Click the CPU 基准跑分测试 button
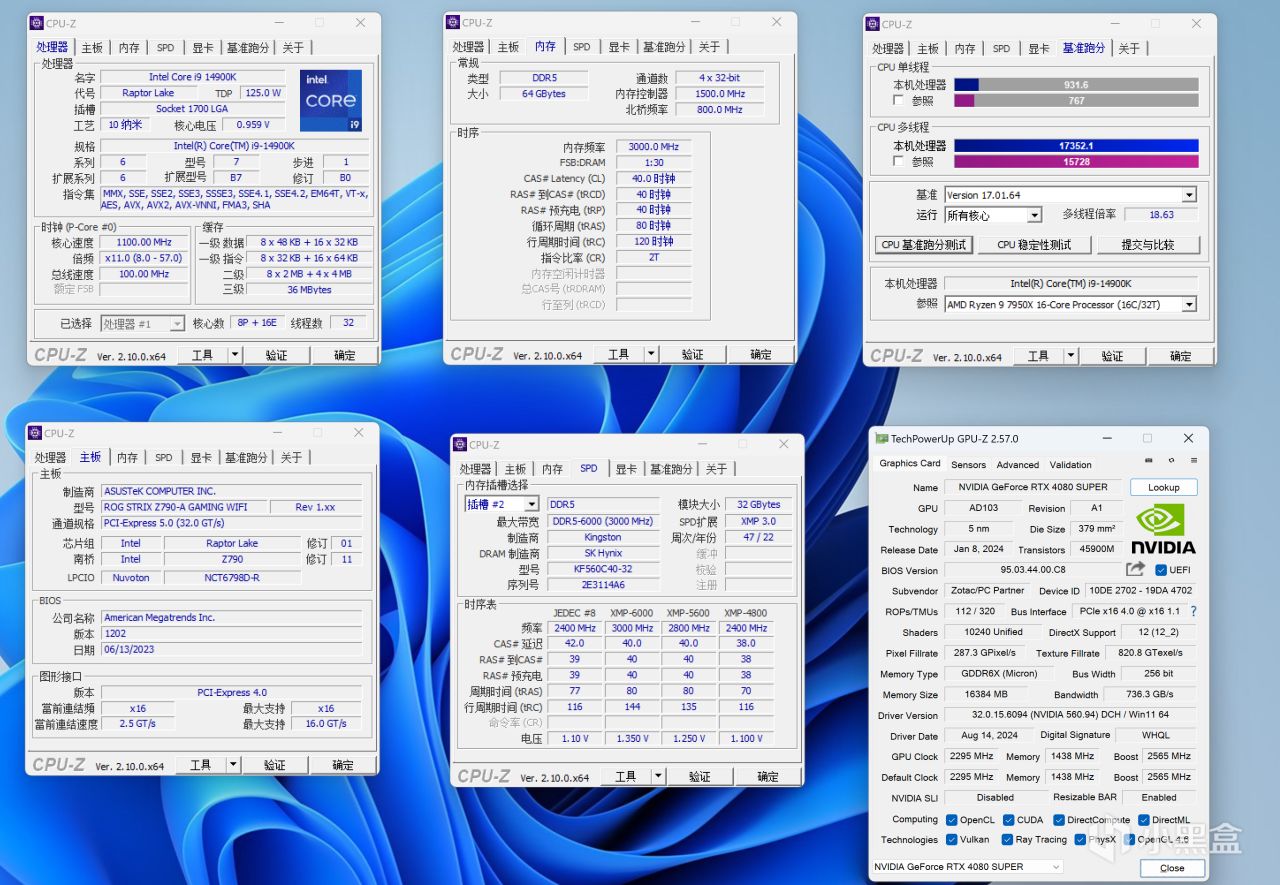 [922, 245]
